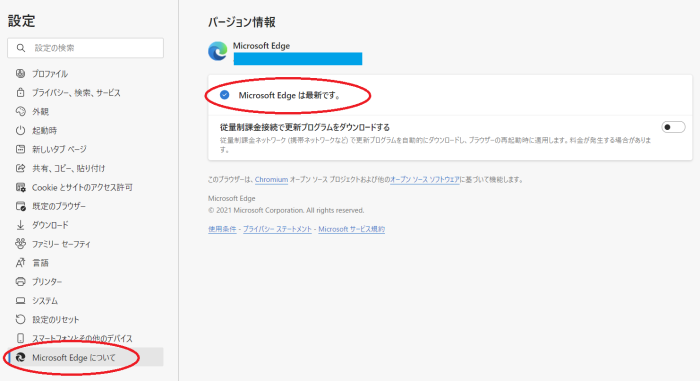Open プライバシー ステートメント link
The width and height of the screenshot is (700, 381).
coord(277,229)
